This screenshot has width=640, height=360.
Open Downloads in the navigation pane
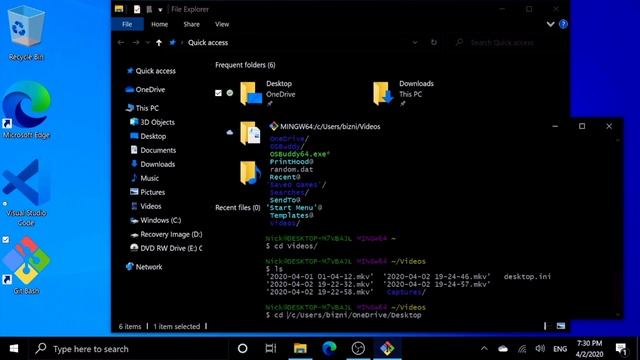point(157,164)
